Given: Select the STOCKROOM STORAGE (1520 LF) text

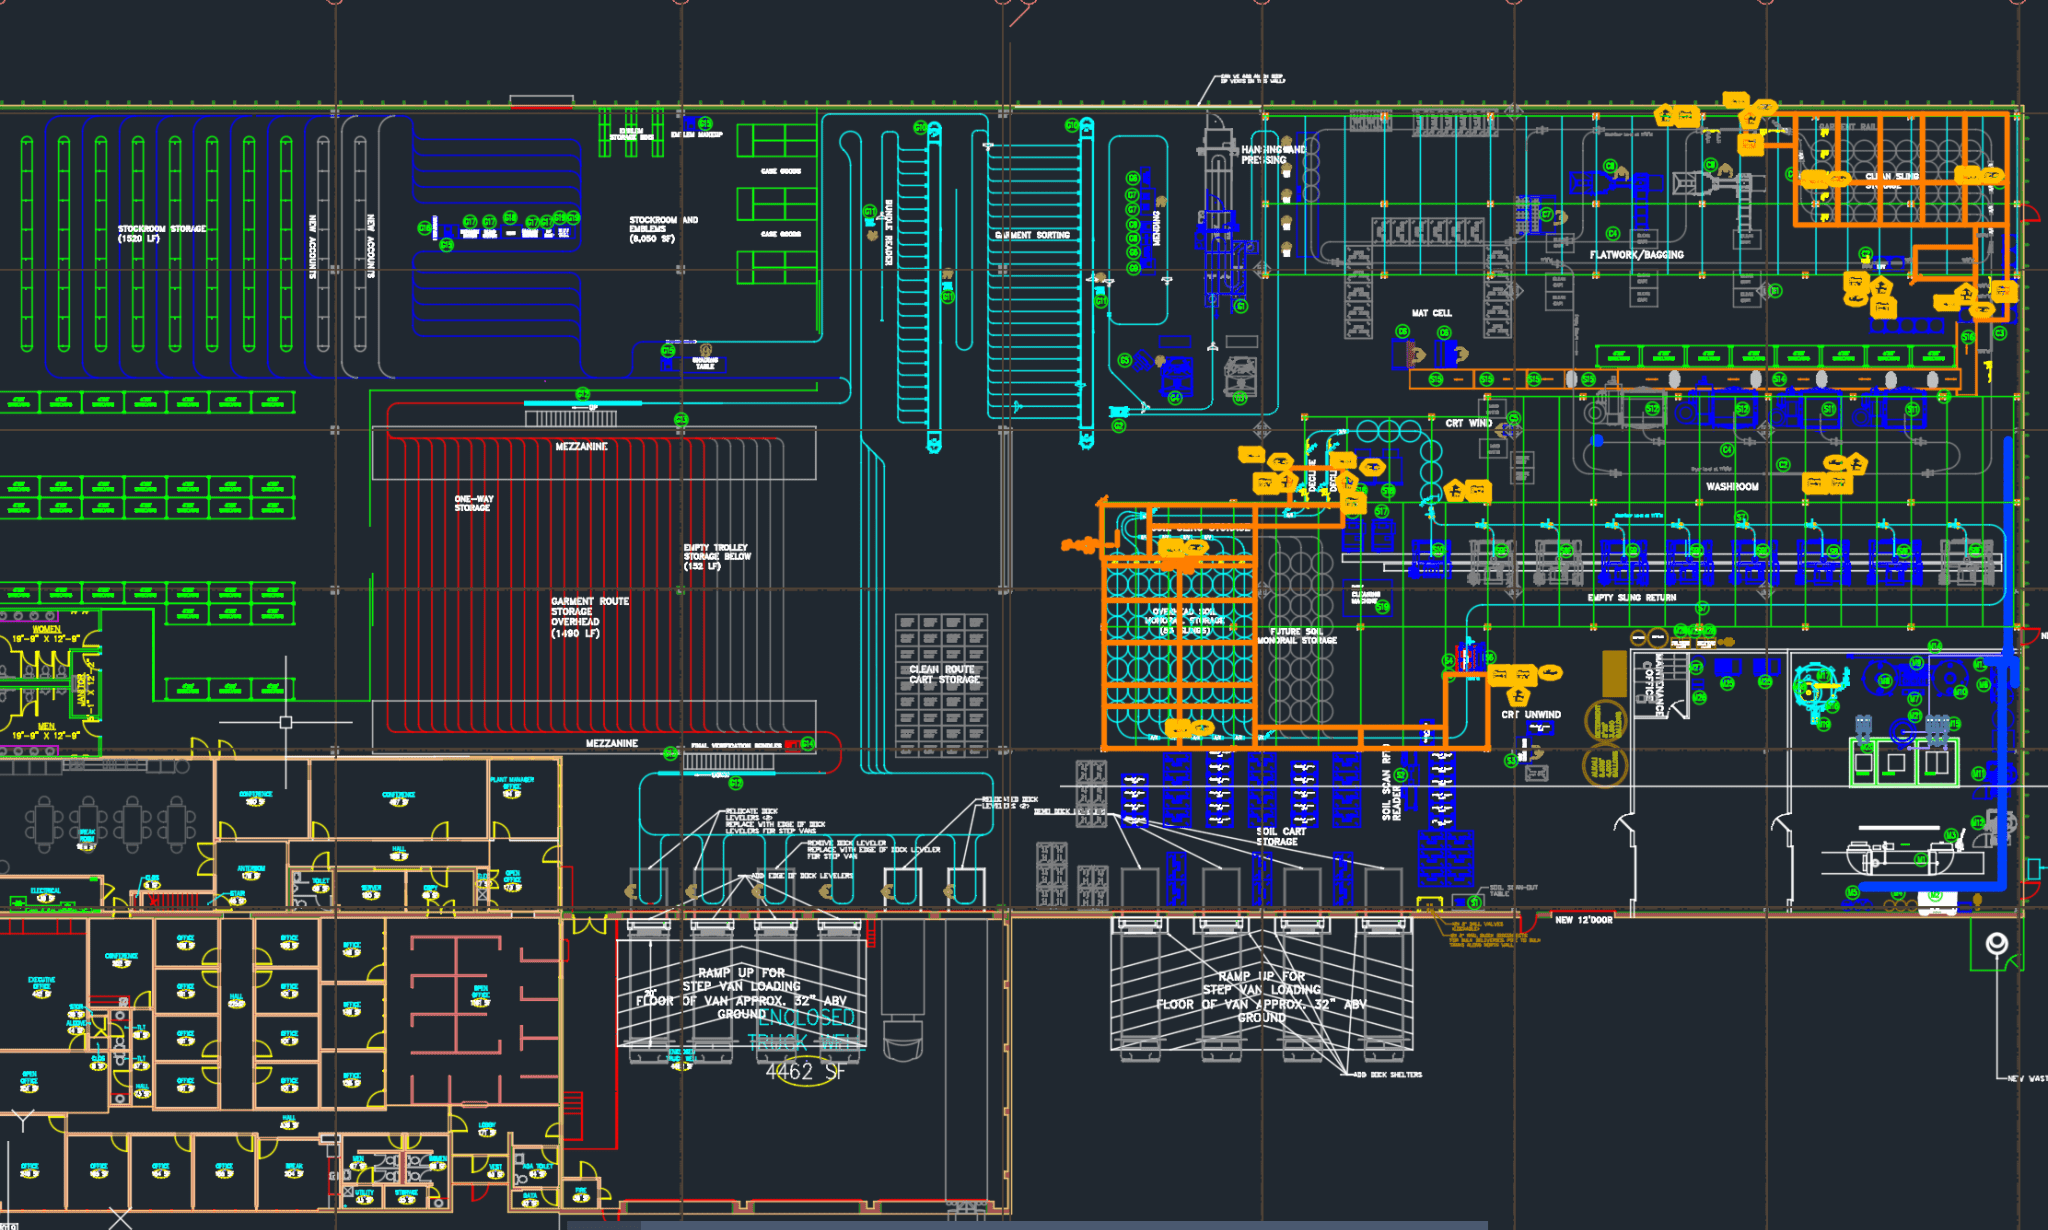Looking at the screenshot, I should [x=161, y=233].
